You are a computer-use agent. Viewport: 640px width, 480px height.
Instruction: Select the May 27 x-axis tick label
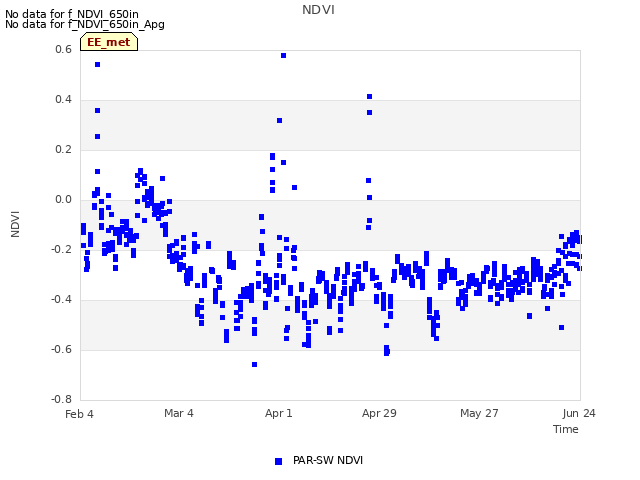pyautogui.click(x=479, y=413)
